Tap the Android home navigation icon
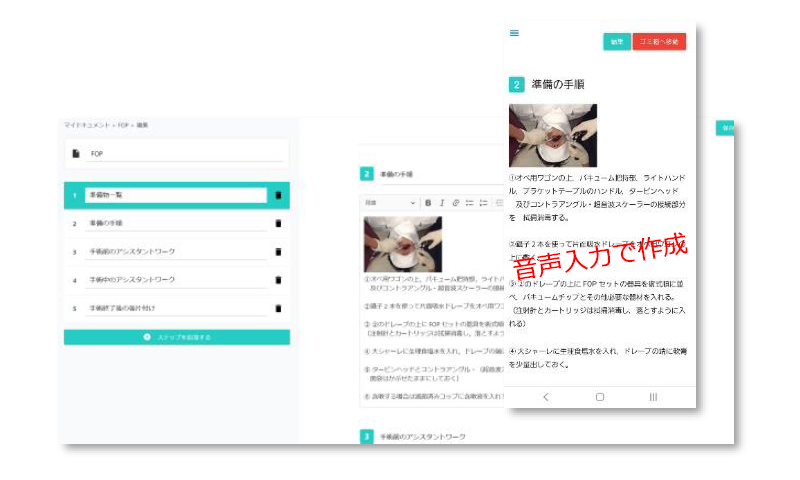 600,397
